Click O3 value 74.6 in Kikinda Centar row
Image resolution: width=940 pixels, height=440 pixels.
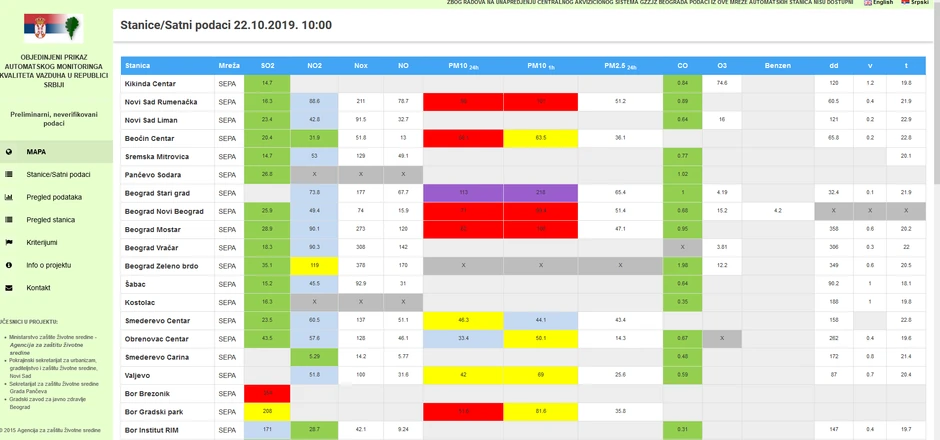722,83
